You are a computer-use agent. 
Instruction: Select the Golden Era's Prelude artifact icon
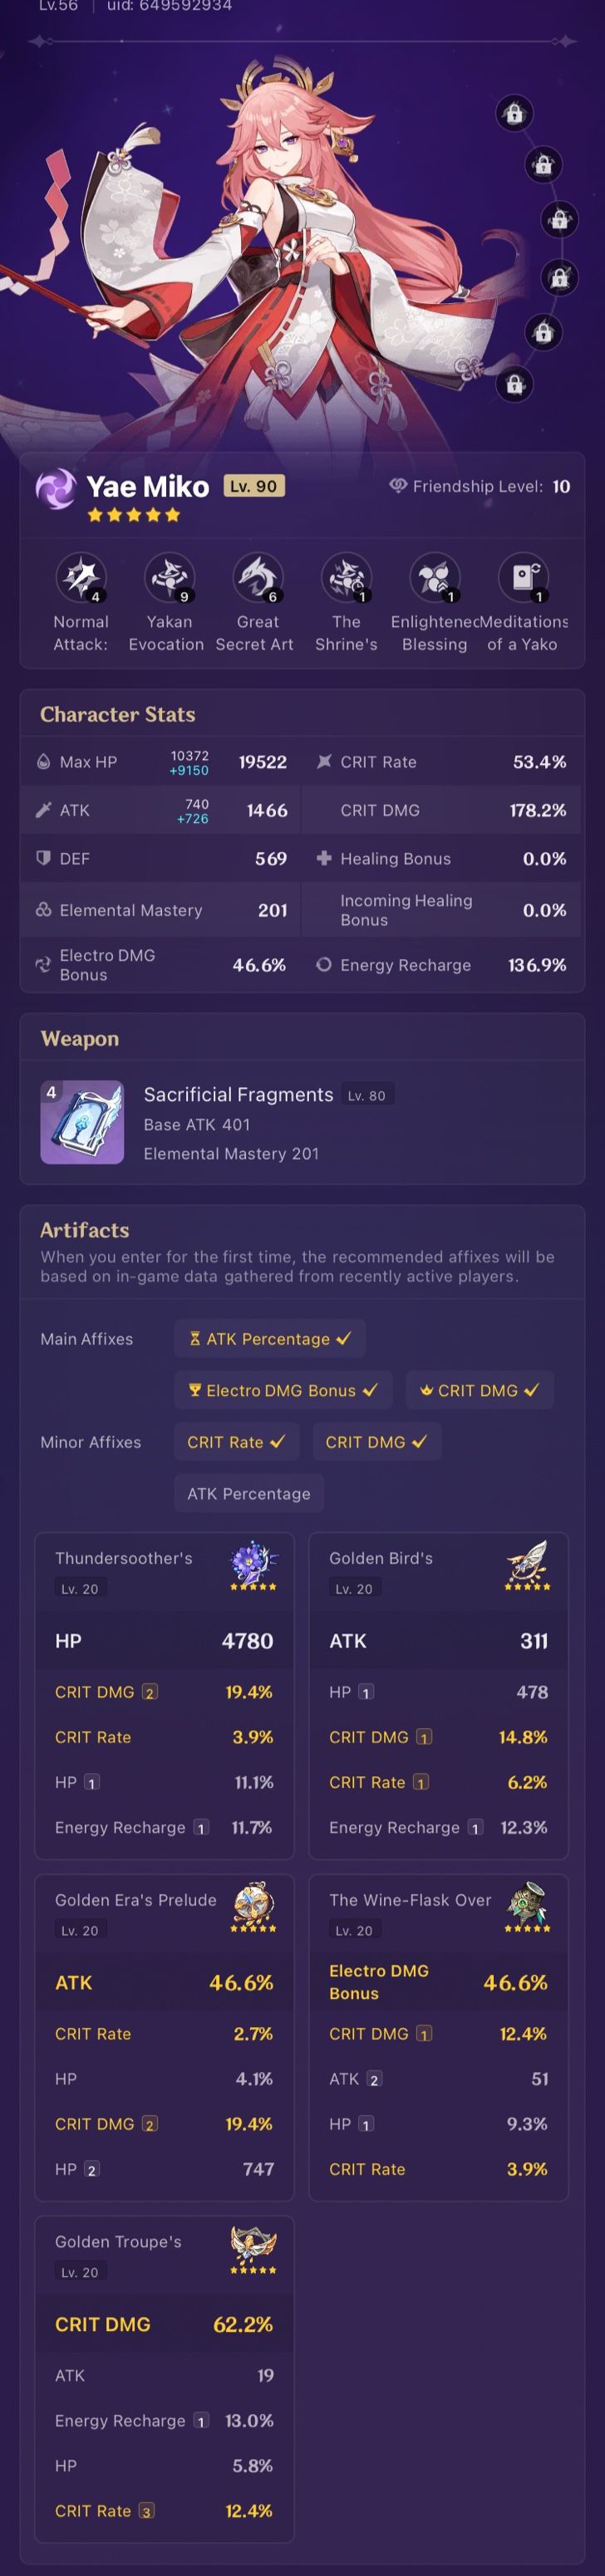[x=254, y=1905]
